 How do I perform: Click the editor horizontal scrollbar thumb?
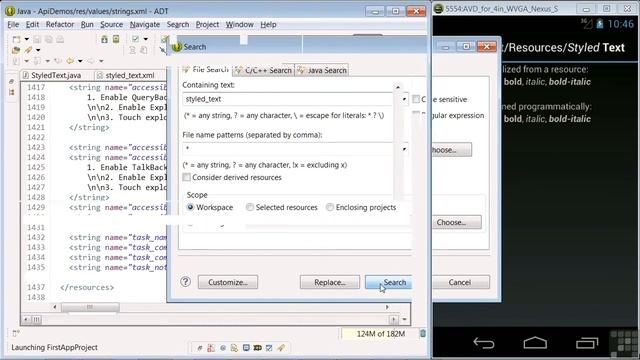point(90,307)
